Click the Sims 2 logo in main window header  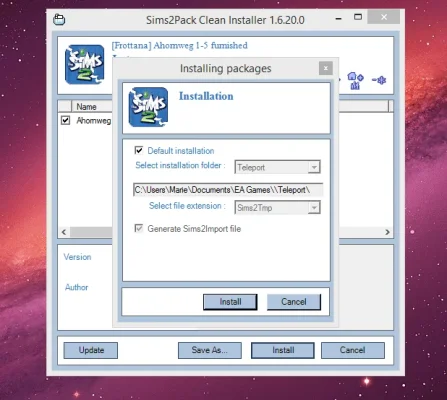[85, 65]
